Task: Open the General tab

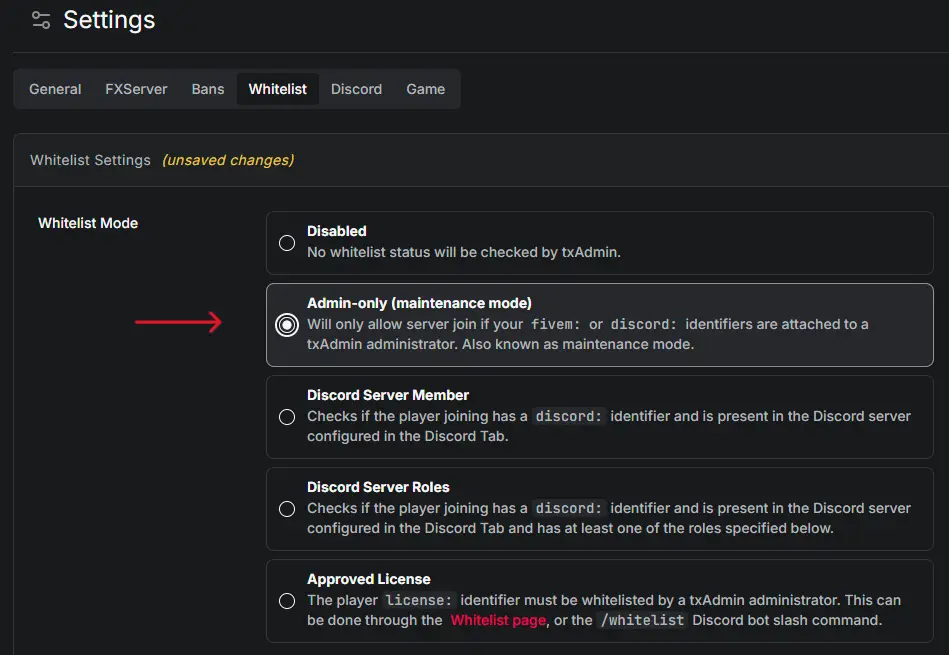Action: tap(55, 89)
